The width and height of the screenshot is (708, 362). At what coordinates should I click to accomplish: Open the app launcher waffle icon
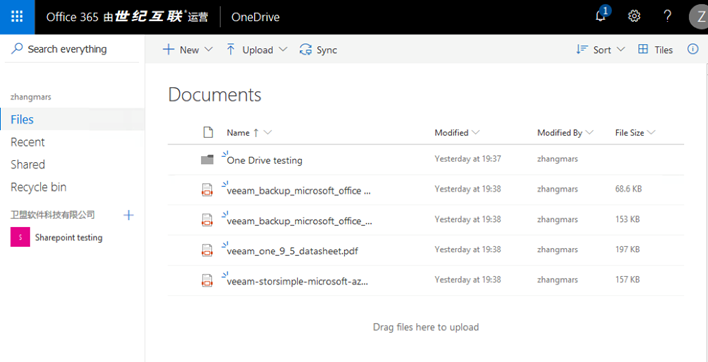17,17
